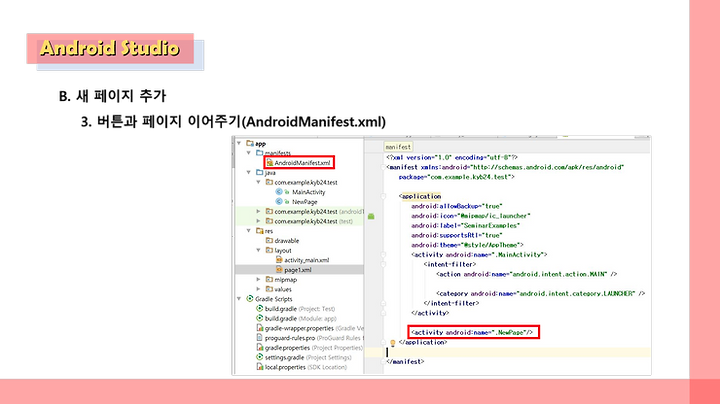
Task: Expand the mipmap folder arrow
Action: pyautogui.click(x=259, y=279)
